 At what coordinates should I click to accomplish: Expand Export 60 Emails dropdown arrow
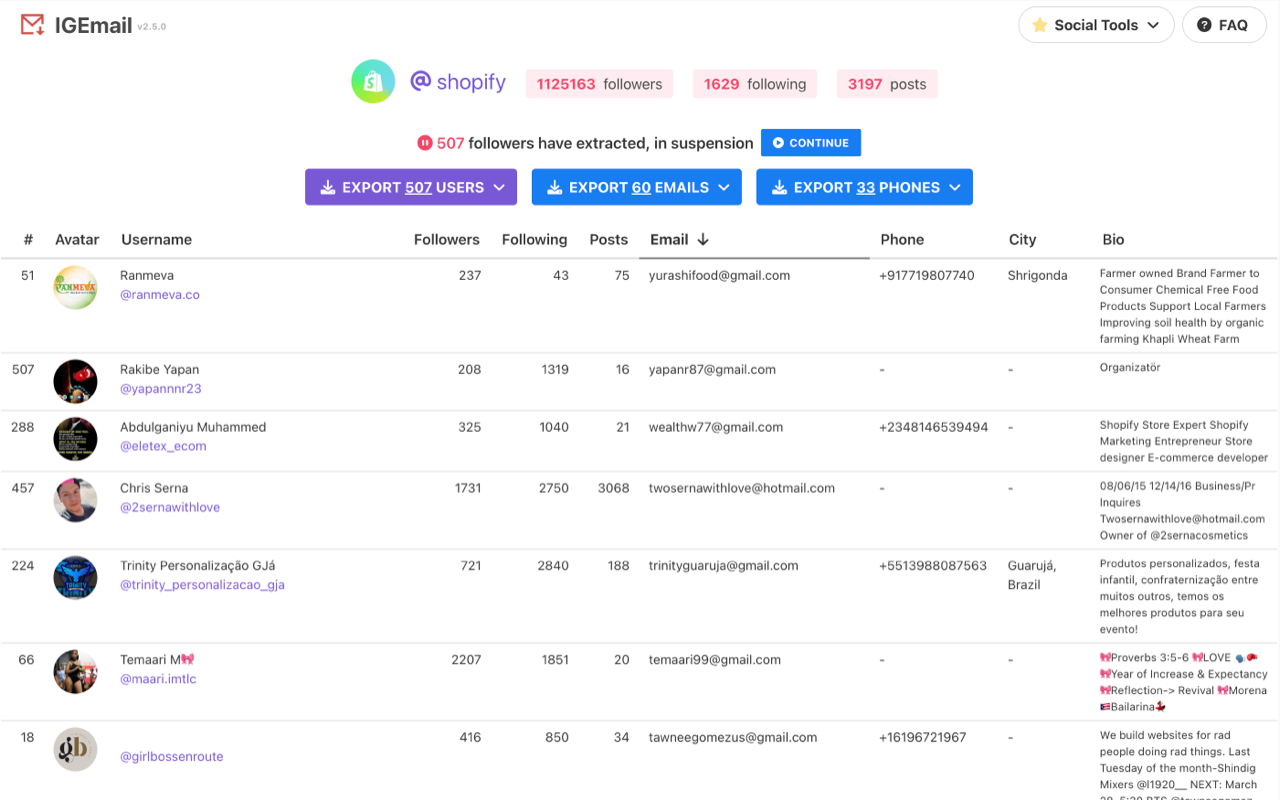point(724,187)
